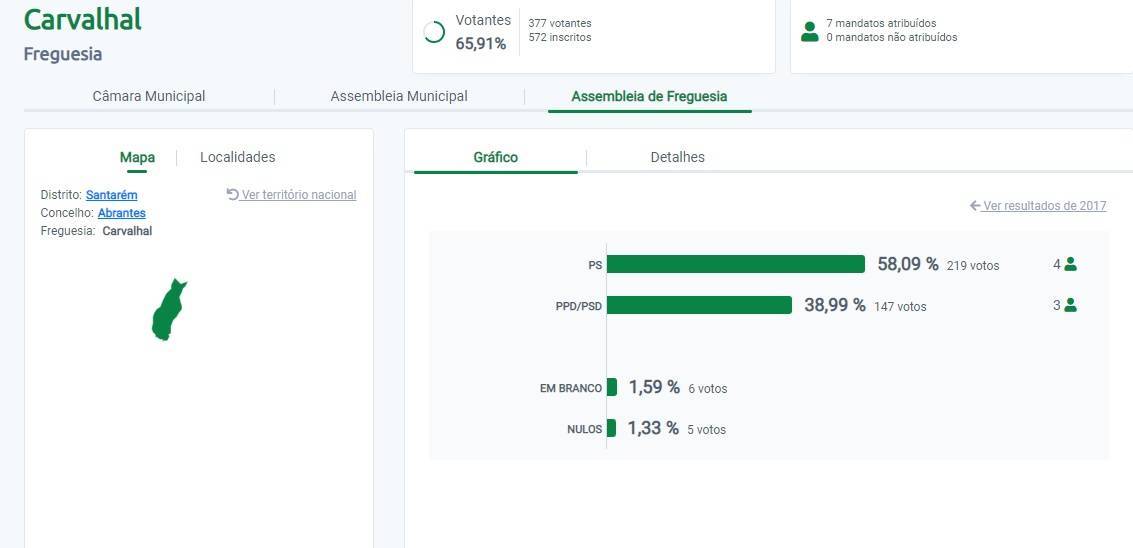Viewport: 1133px width, 548px height.
Task: Follow the Abrantes concelho link
Action: pyautogui.click(x=121, y=213)
